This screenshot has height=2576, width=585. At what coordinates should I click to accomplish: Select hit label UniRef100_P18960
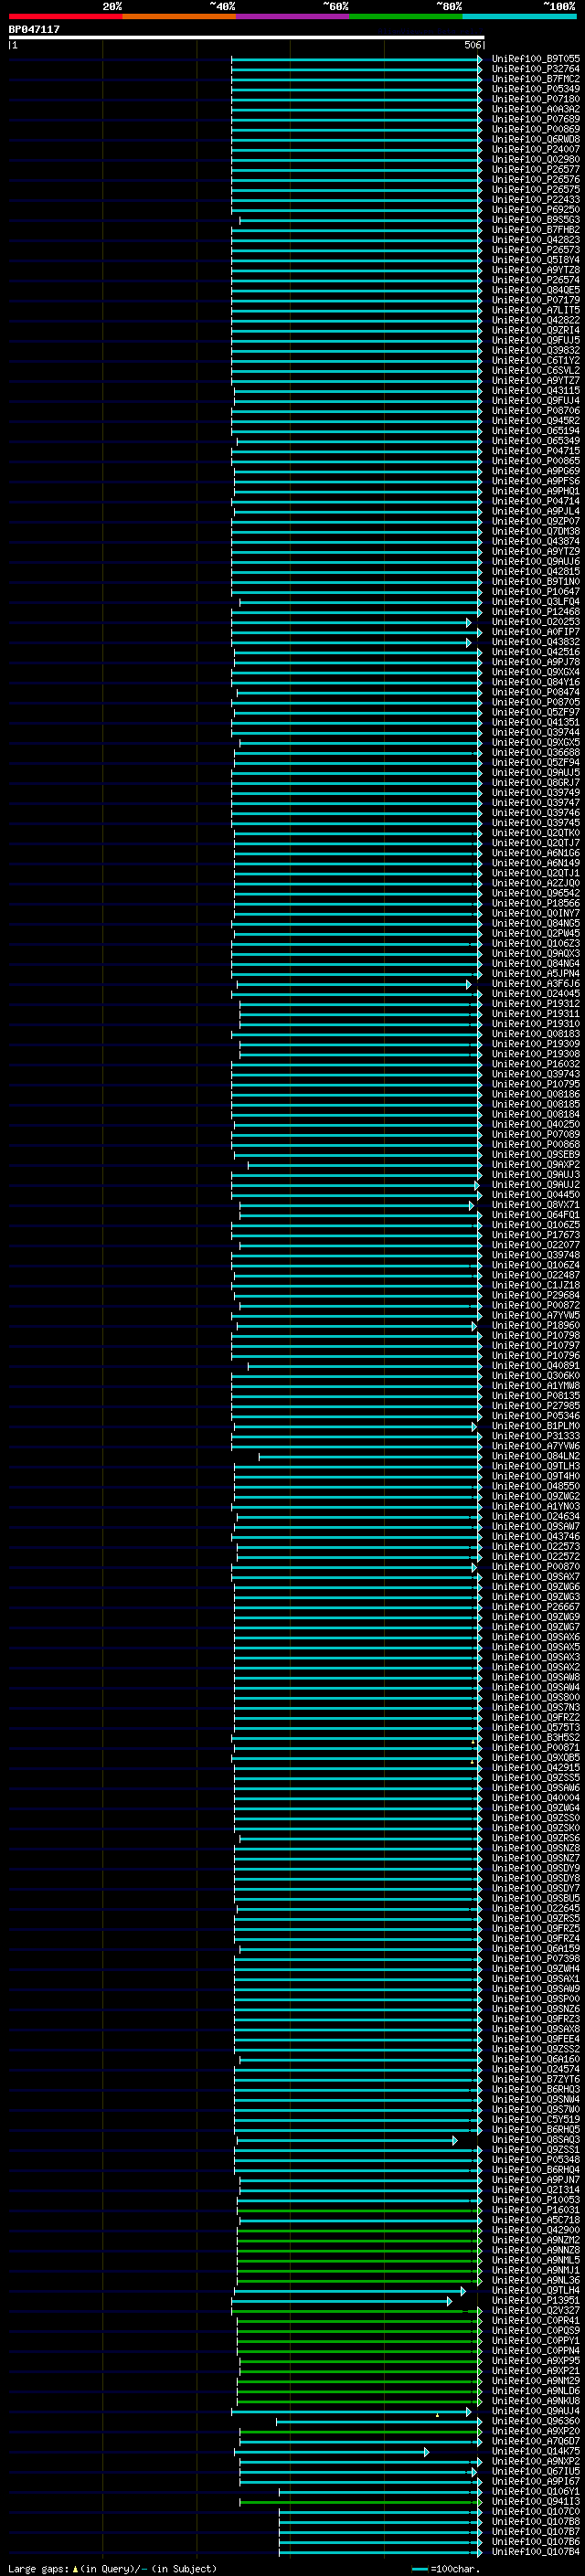pyautogui.click(x=536, y=1325)
